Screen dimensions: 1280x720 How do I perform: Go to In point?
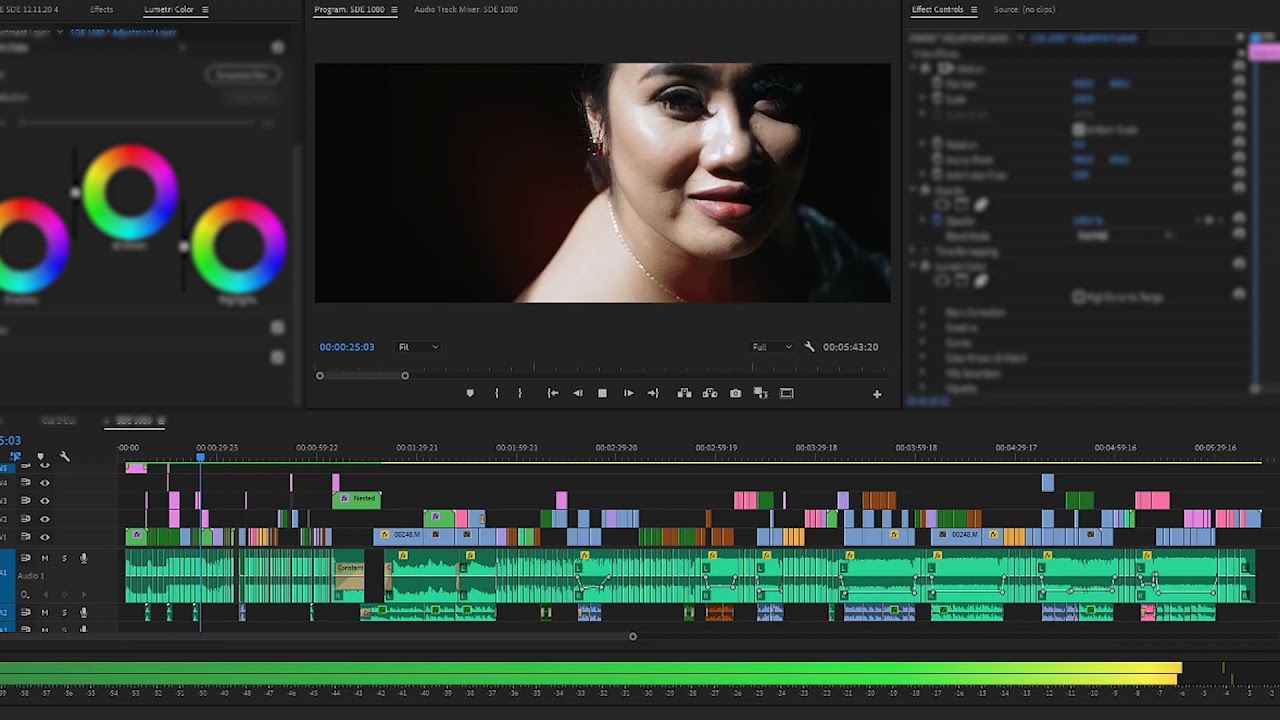552,393
